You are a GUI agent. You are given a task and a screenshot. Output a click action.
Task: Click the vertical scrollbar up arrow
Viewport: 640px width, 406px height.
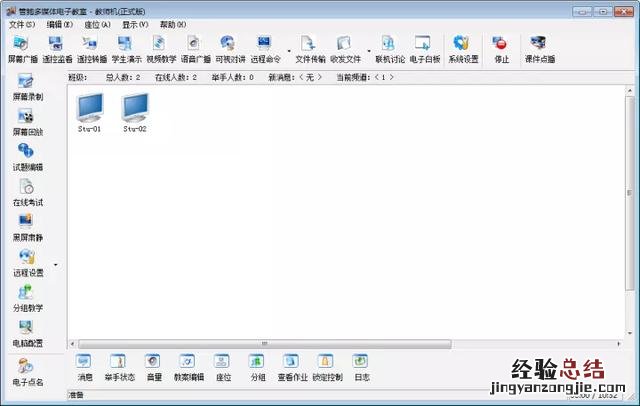pyautogui.click(x=629, y=90)
